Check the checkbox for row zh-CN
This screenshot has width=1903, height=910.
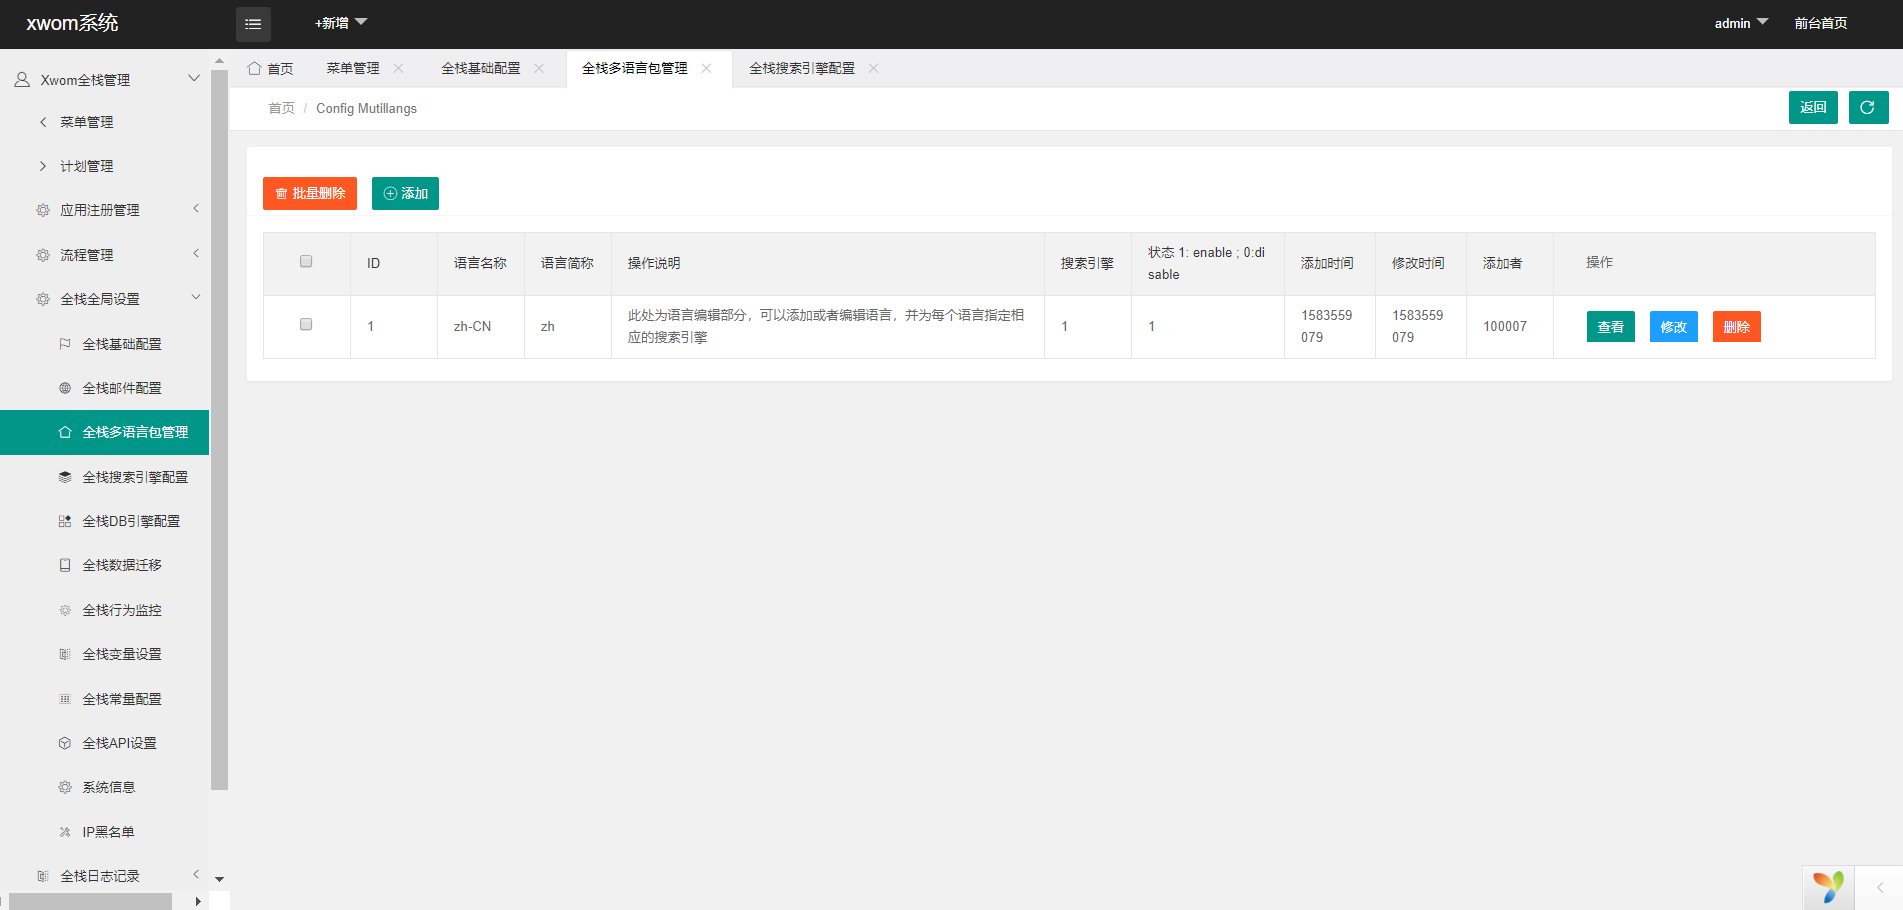coord(306,324)
